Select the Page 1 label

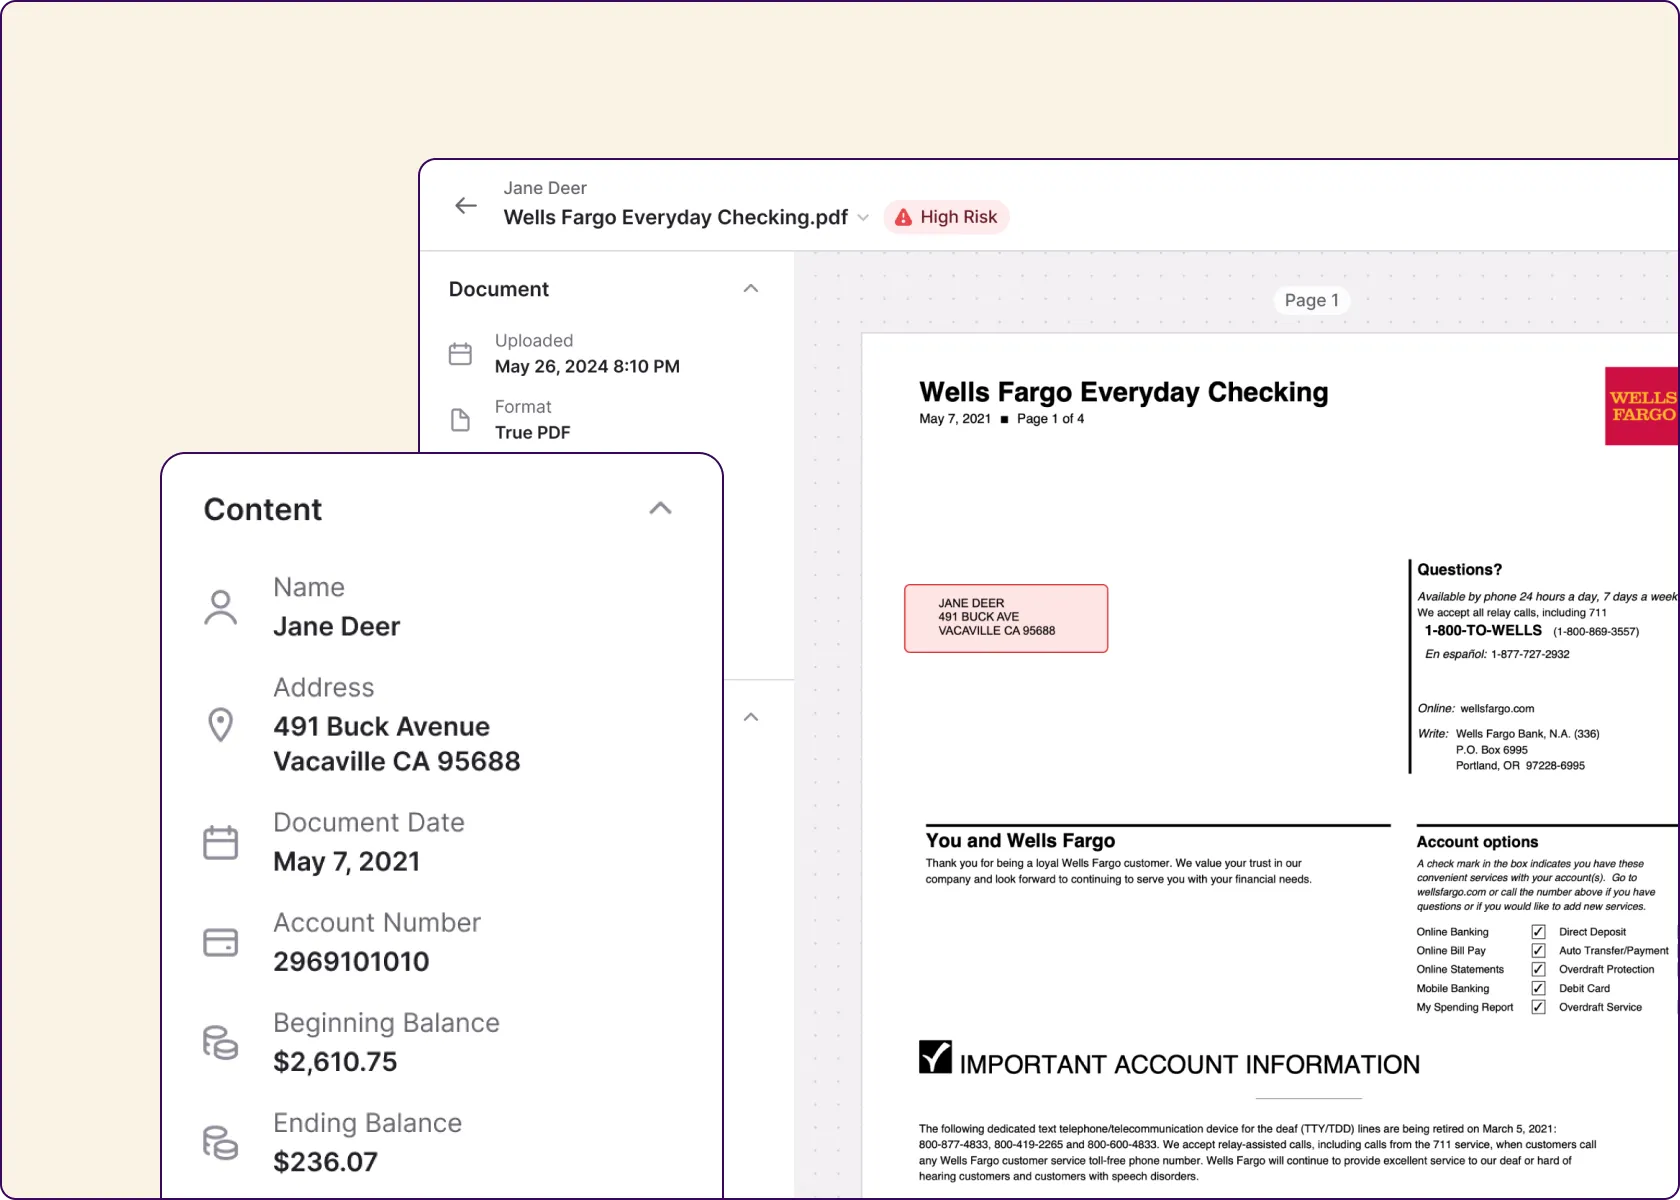(x=1311, y=300)
